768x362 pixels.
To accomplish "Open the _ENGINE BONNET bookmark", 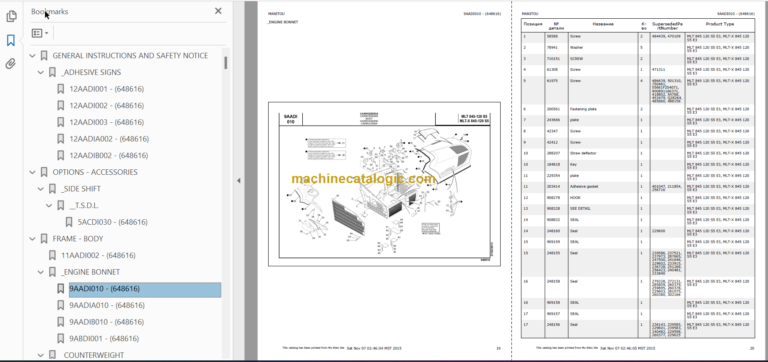I will [90, 272].
